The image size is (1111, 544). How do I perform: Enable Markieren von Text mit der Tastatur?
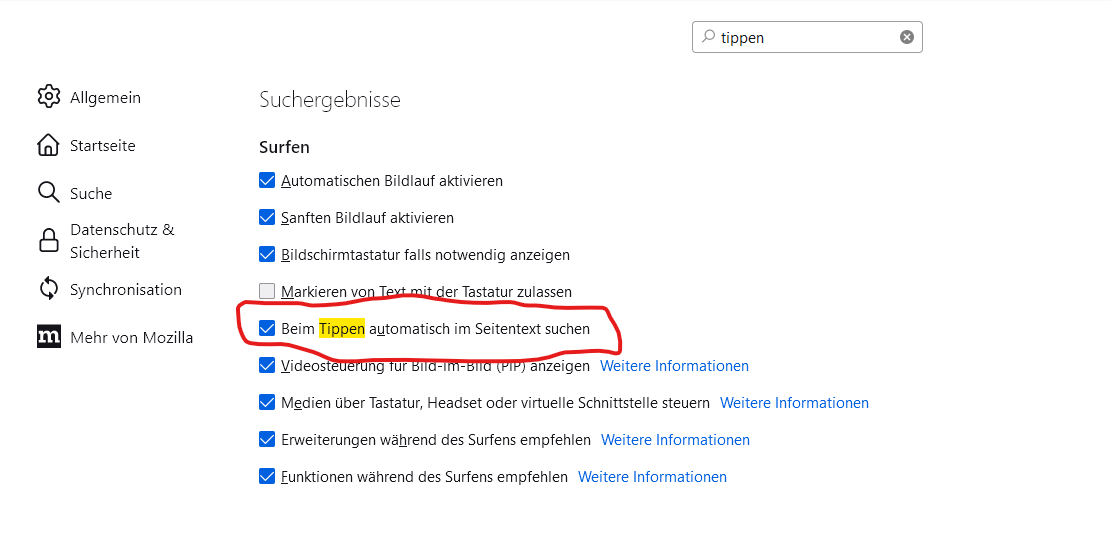pyautogui.click(x=267, y=292)
